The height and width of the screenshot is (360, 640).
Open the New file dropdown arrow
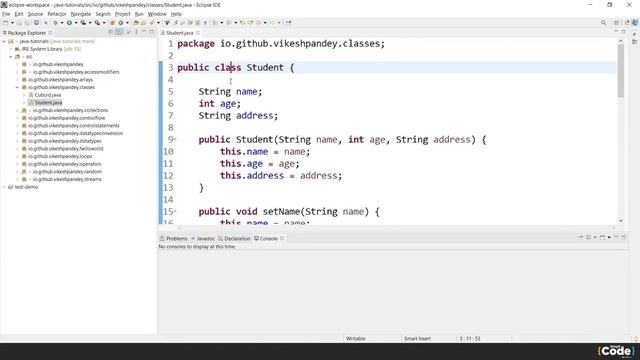click(x=12, y=23)
